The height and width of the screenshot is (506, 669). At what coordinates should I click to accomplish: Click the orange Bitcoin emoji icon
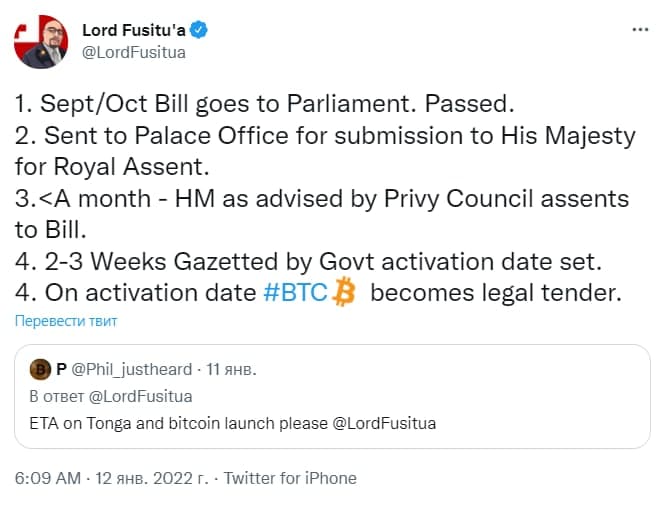343,292
